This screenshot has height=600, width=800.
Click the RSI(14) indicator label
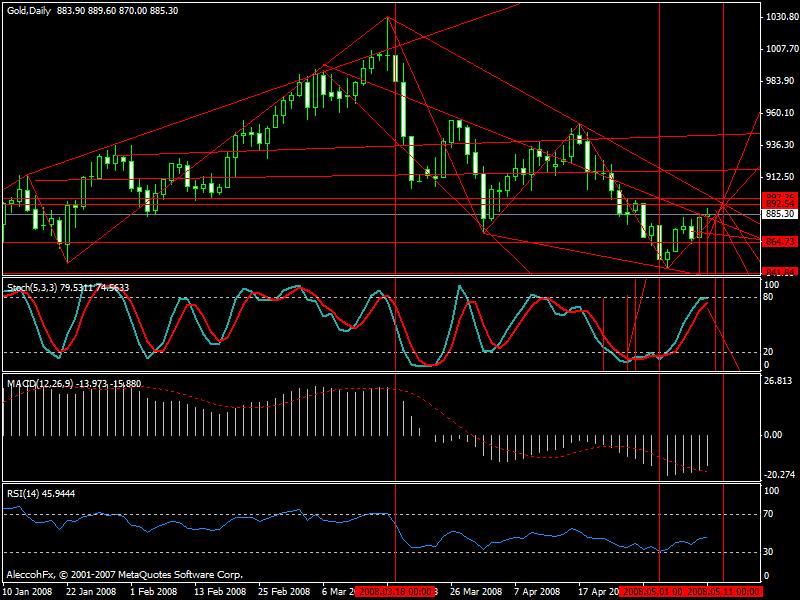(24, 493)
